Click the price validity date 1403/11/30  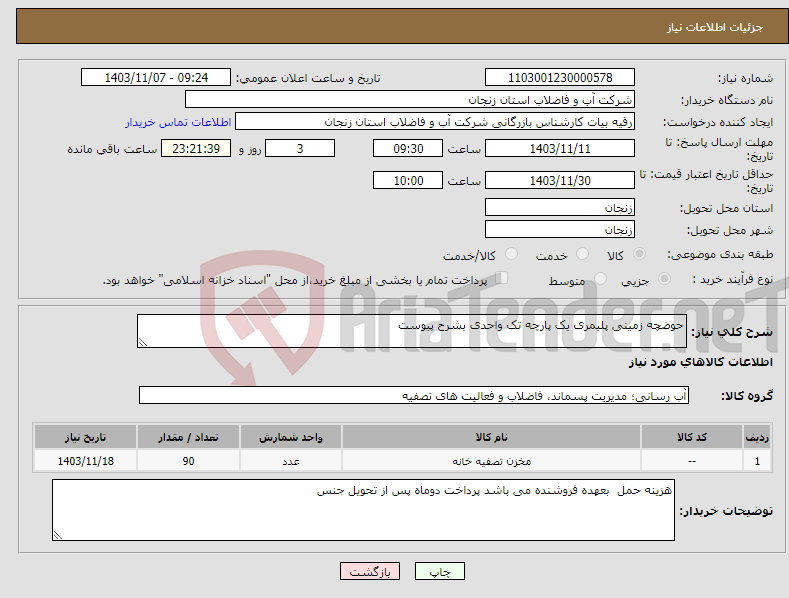point(560,180)
